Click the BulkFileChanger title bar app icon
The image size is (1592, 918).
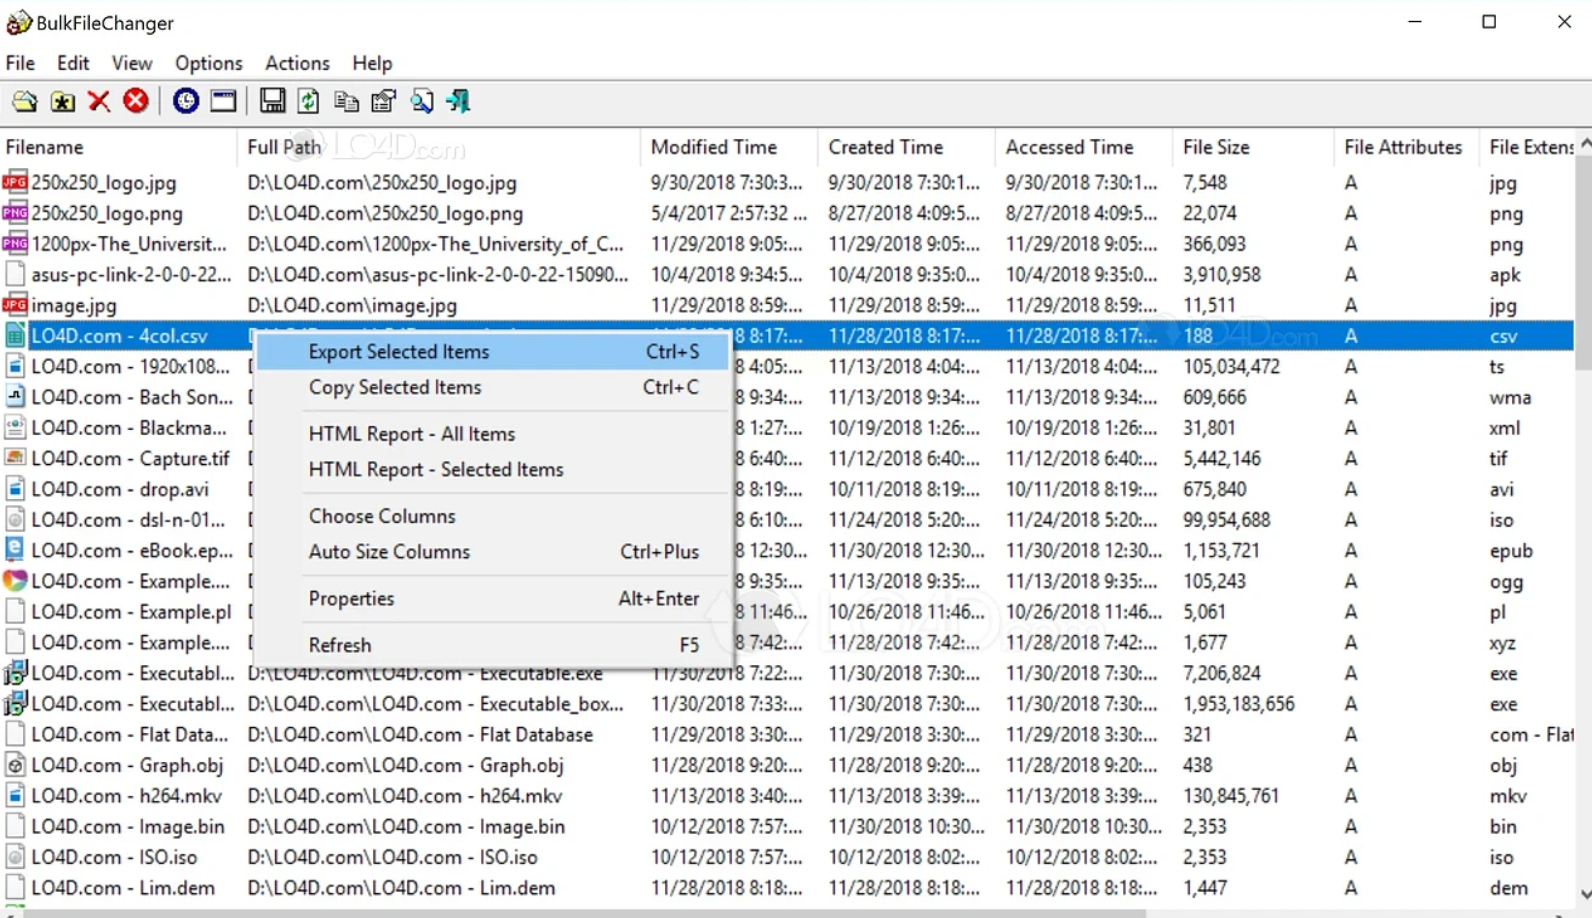(18, 22)
